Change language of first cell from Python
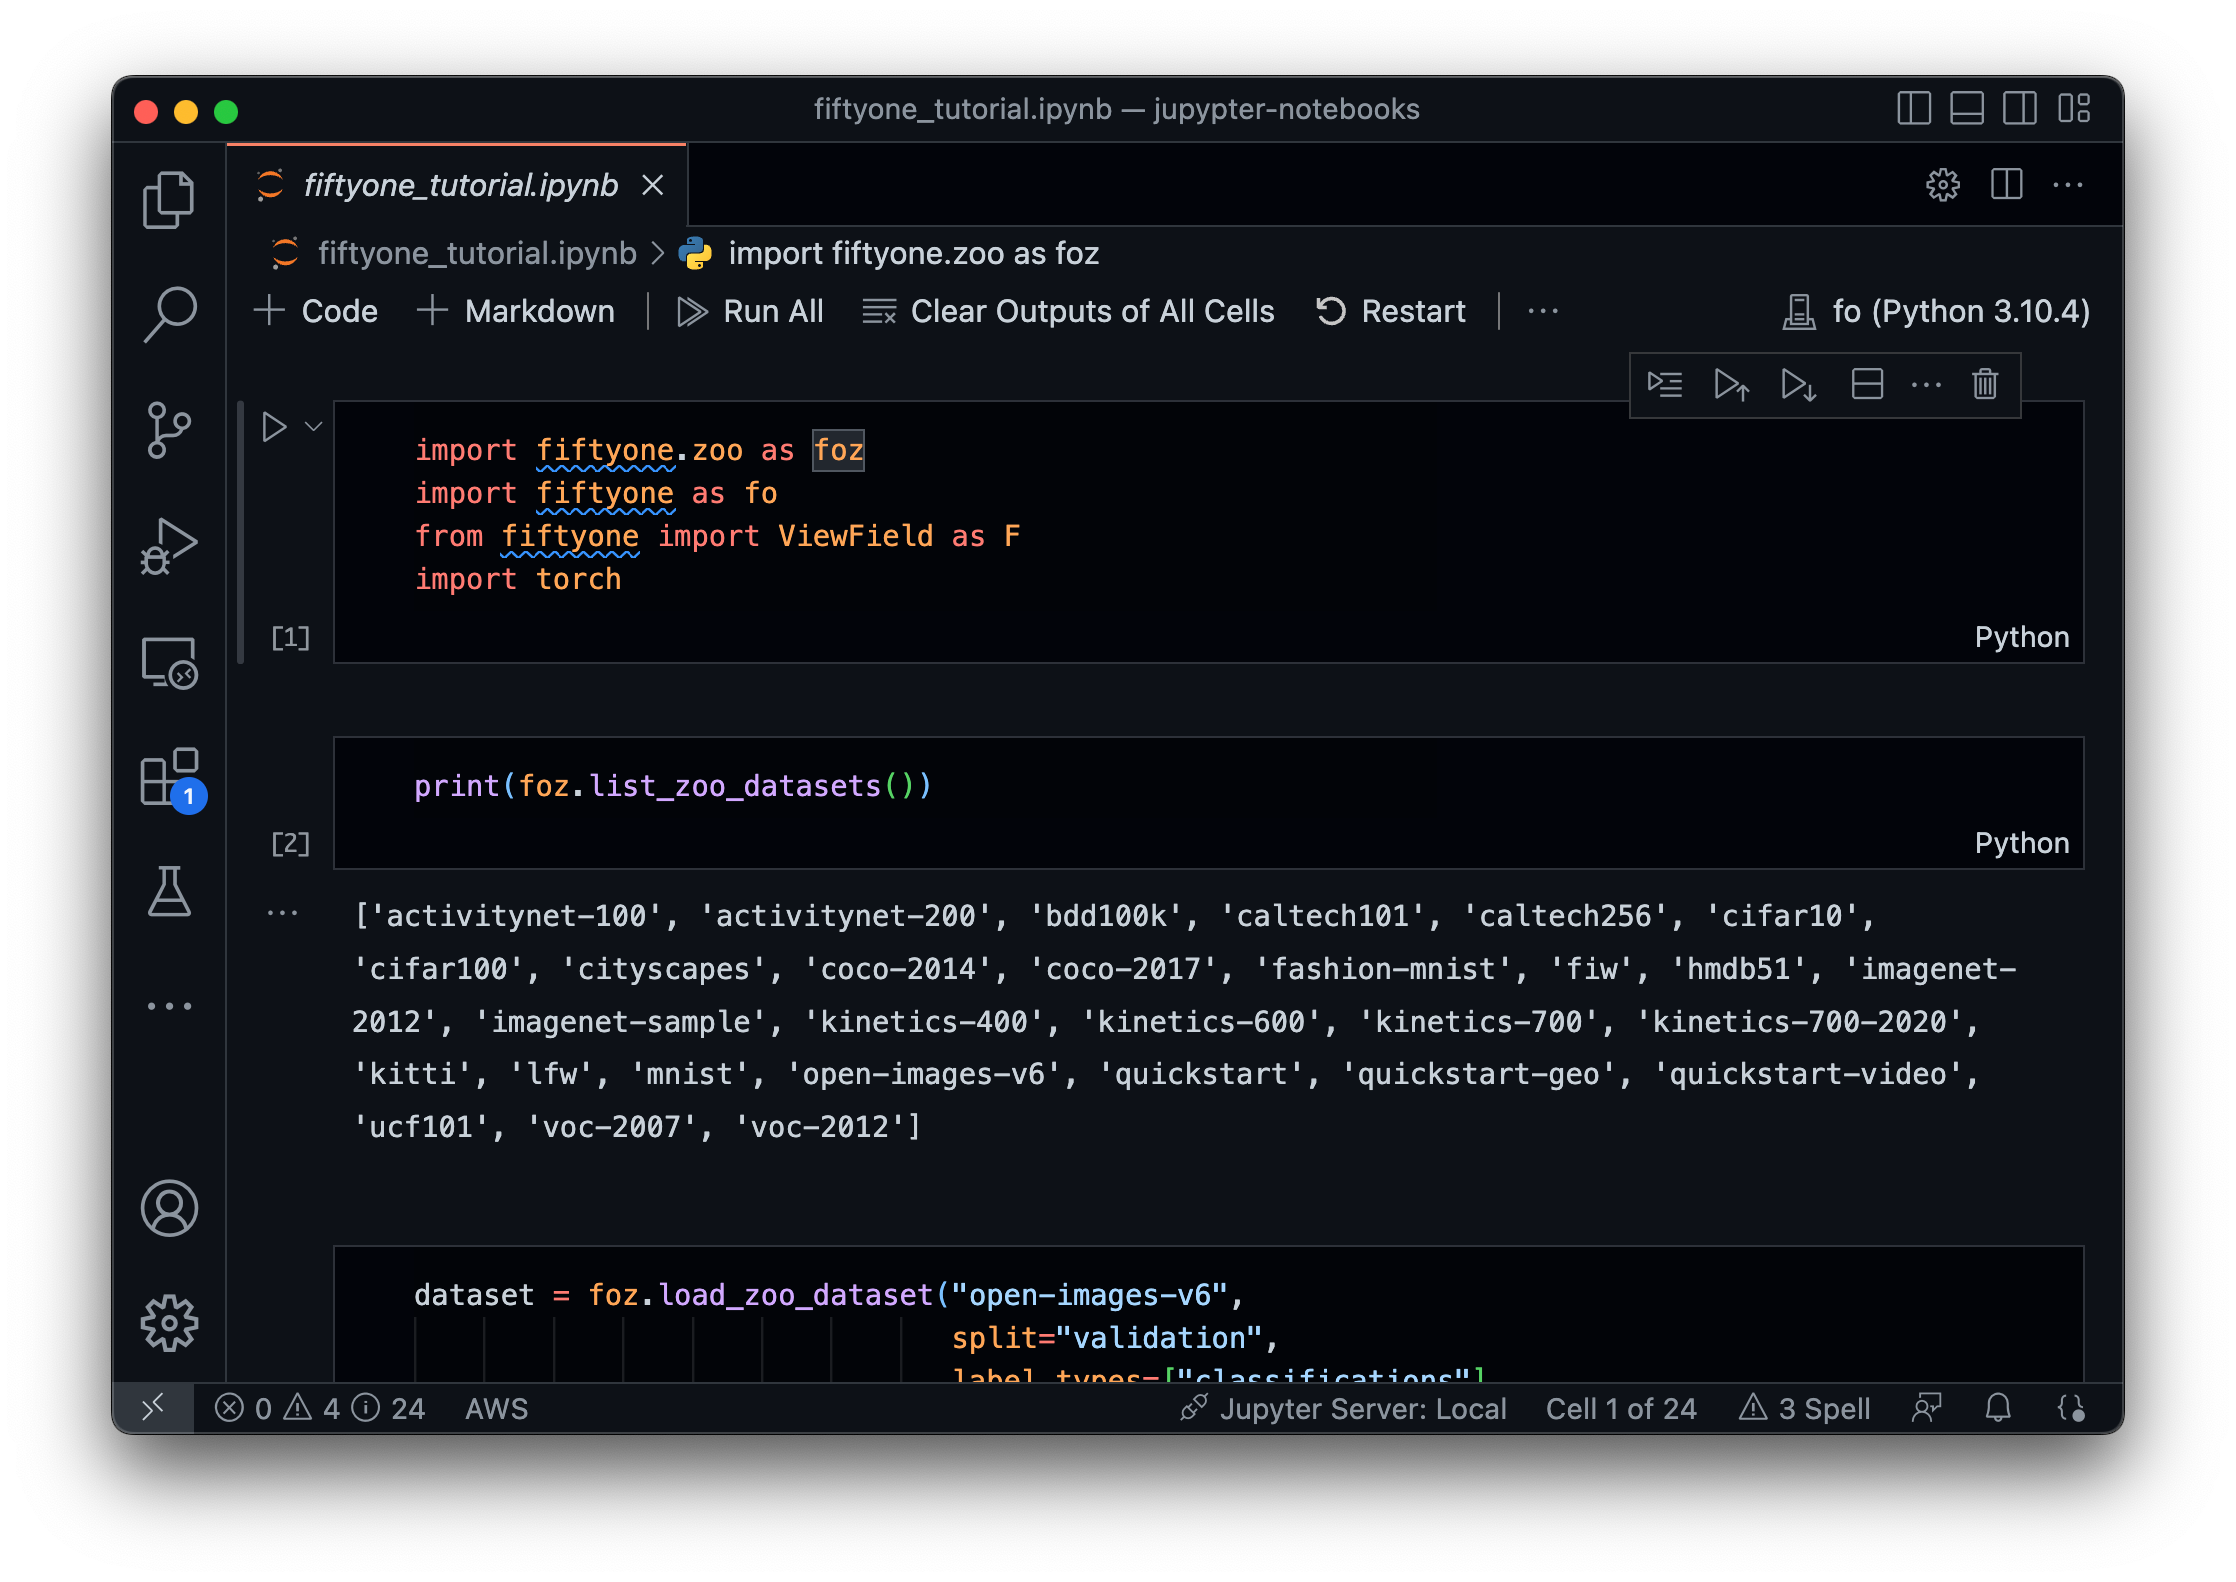 (2021, 637)
